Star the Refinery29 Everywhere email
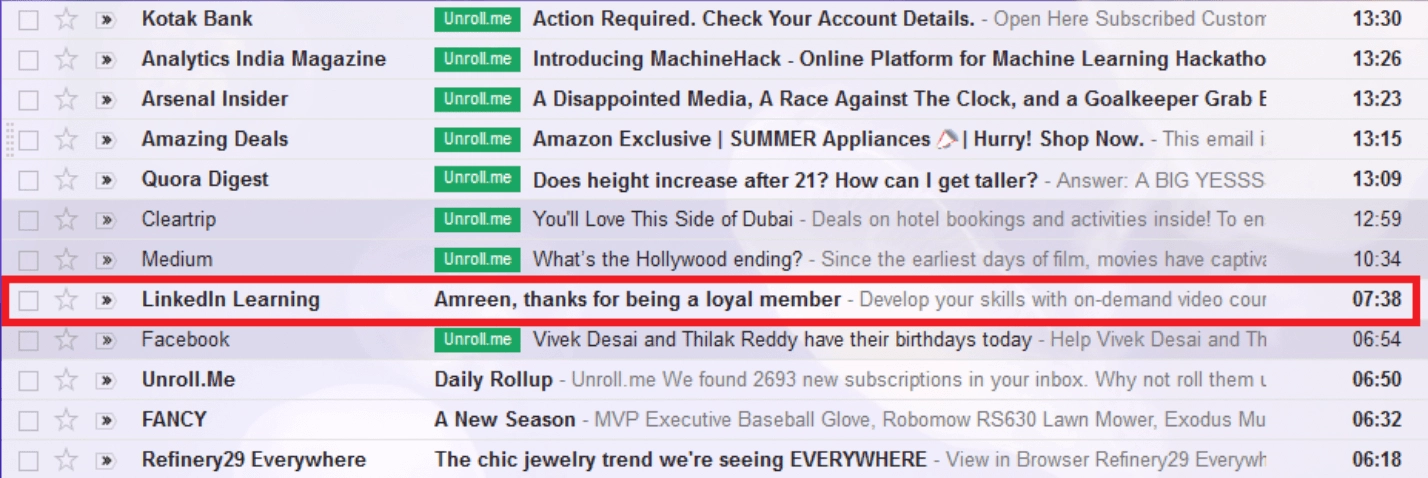This screenshot has height=478, width=1428. pos(66,459)
